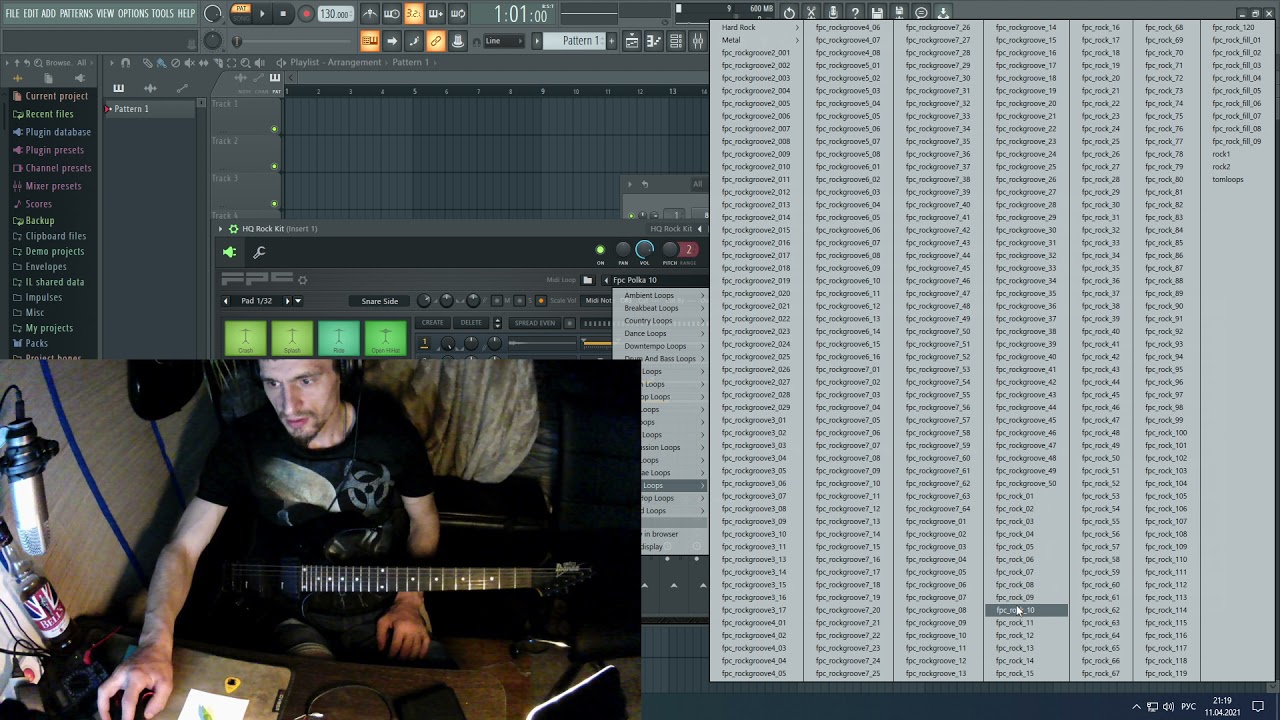Screen dimensions: 1280x720
Task: Hit the Crash drum pad
Action: click(x=246, y=339)
